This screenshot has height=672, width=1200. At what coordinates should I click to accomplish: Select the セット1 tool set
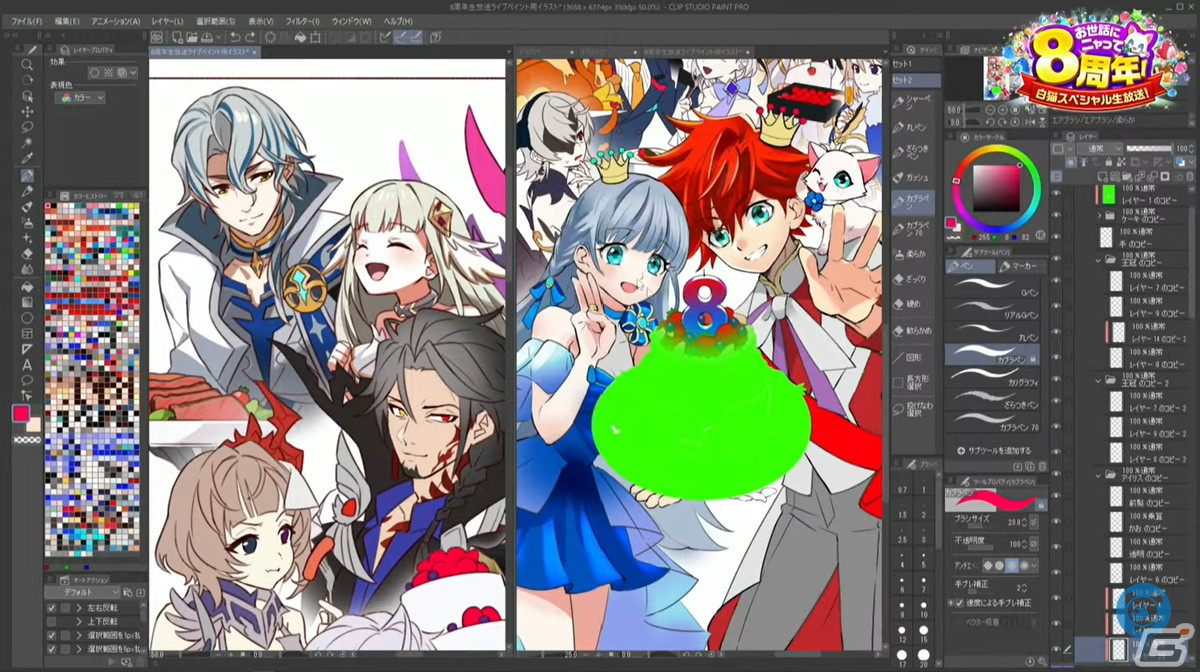pos(903,64)
